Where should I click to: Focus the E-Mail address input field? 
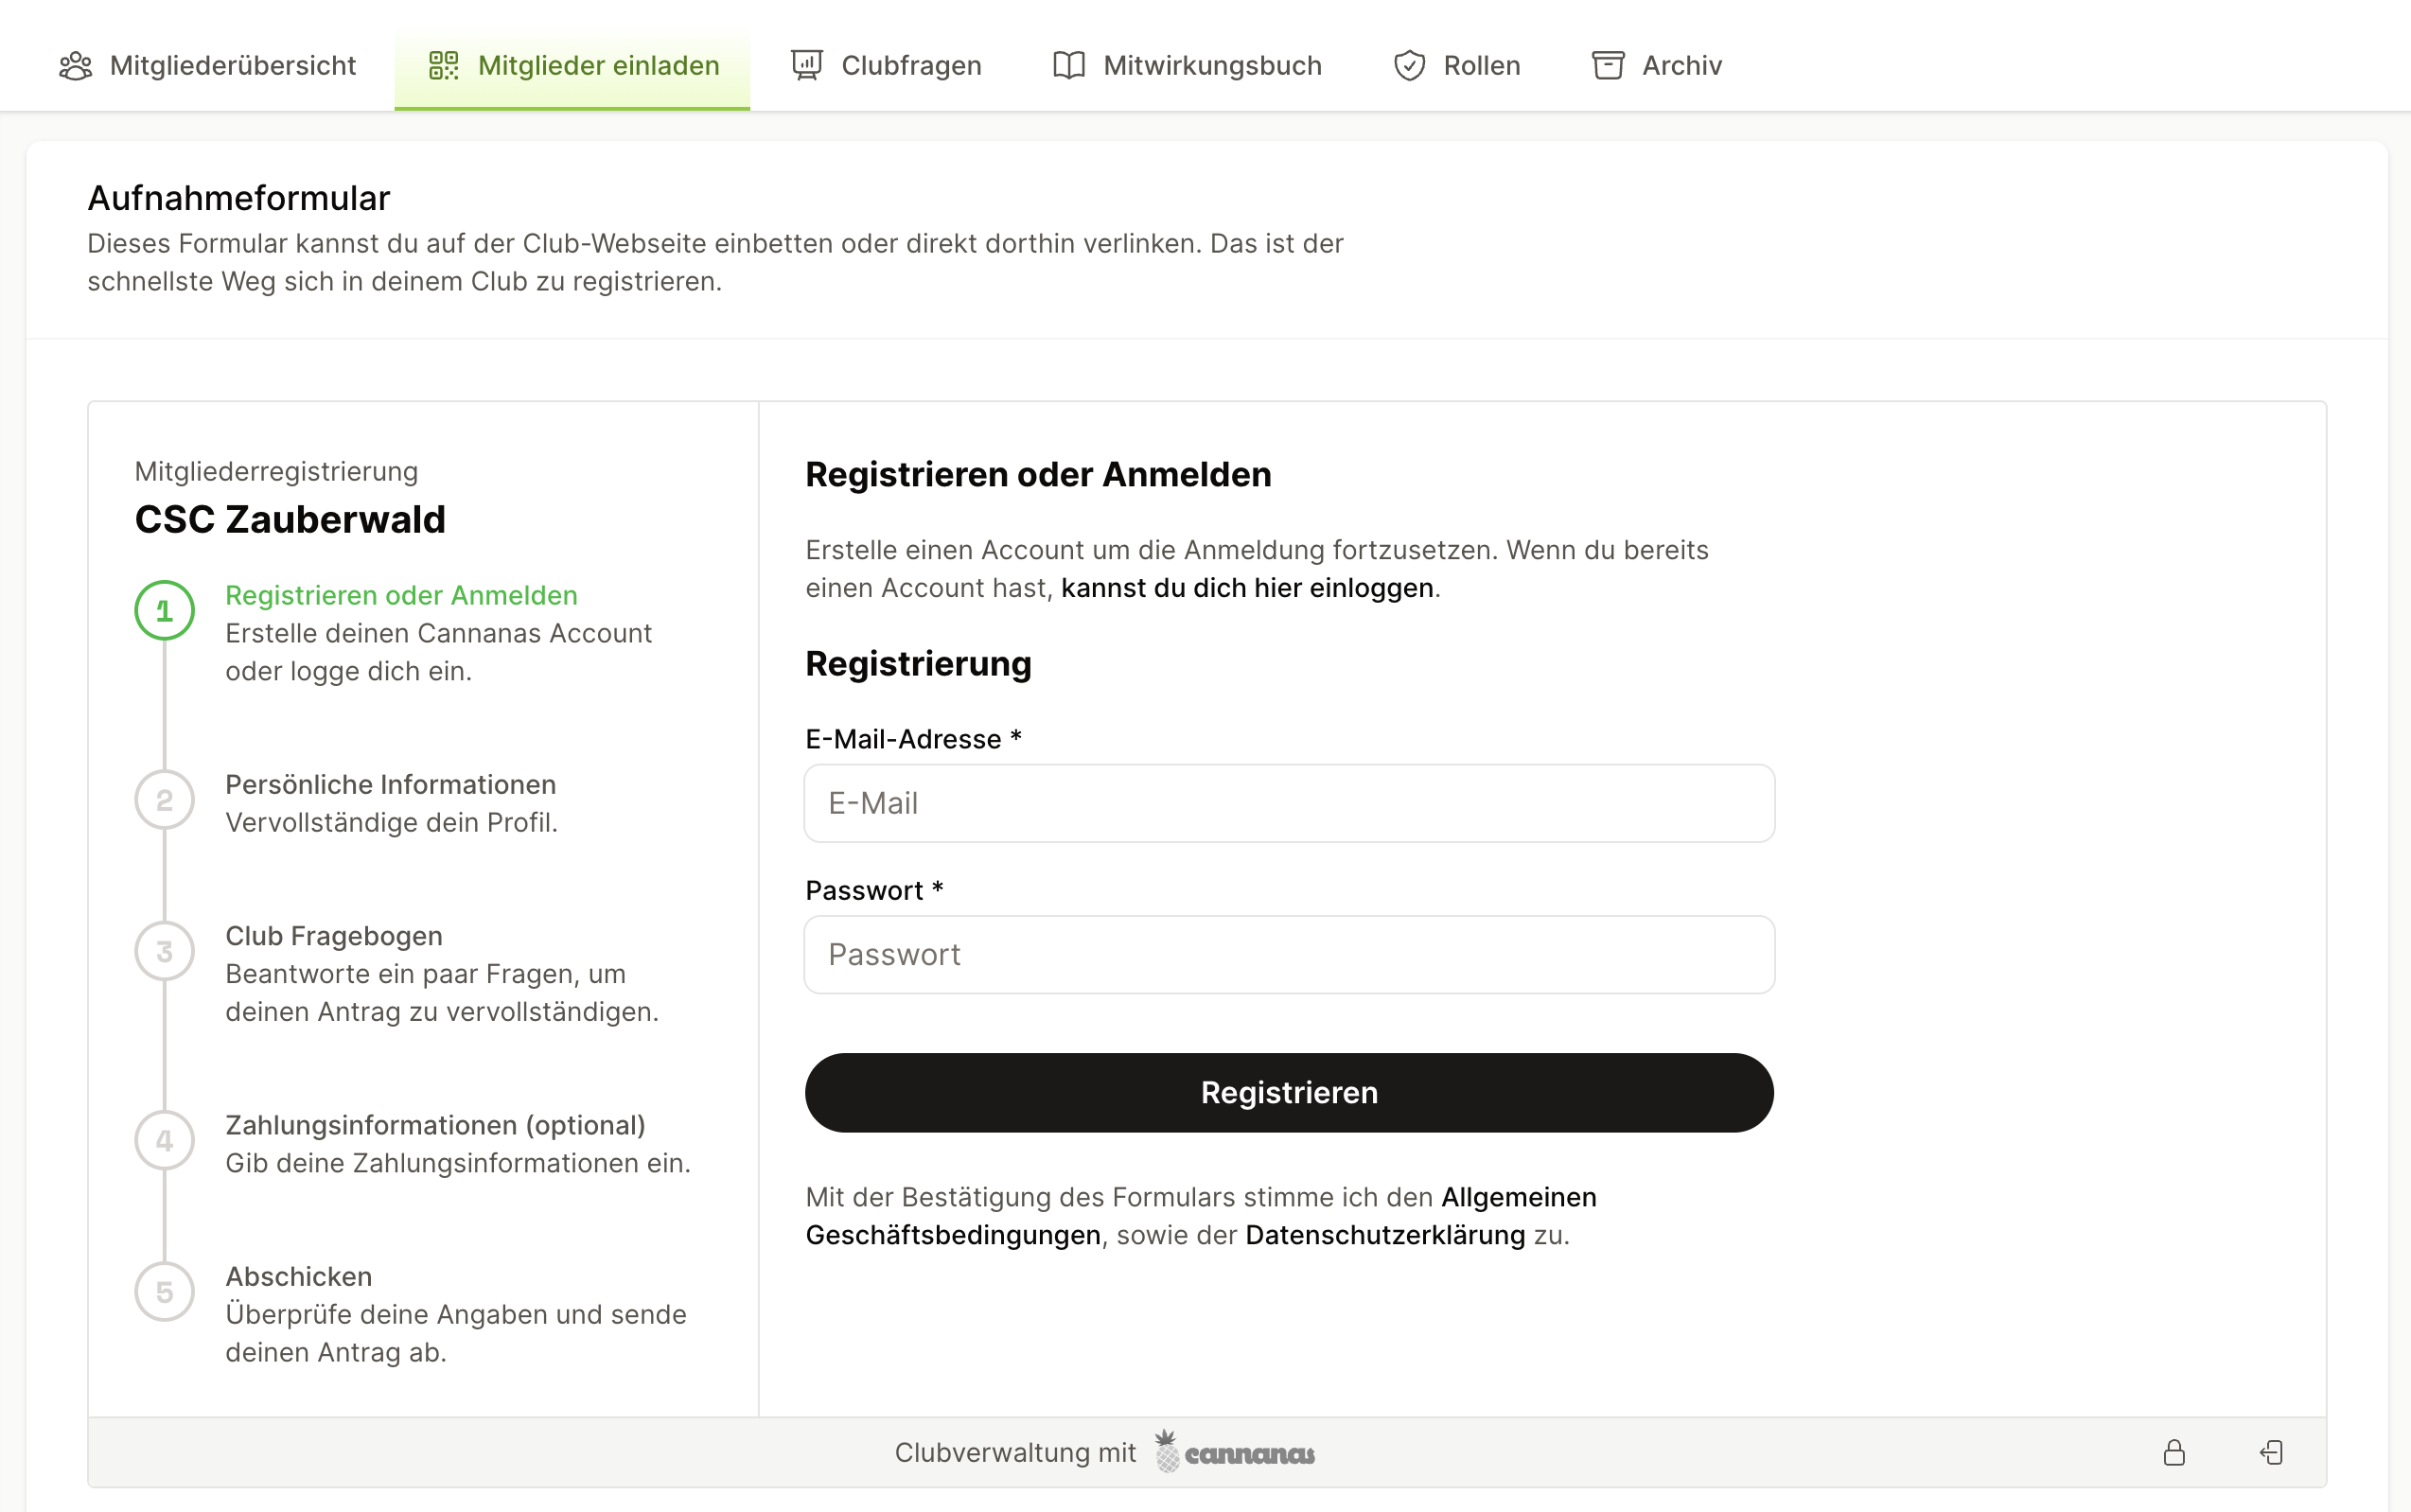[x=1289, y=803]
